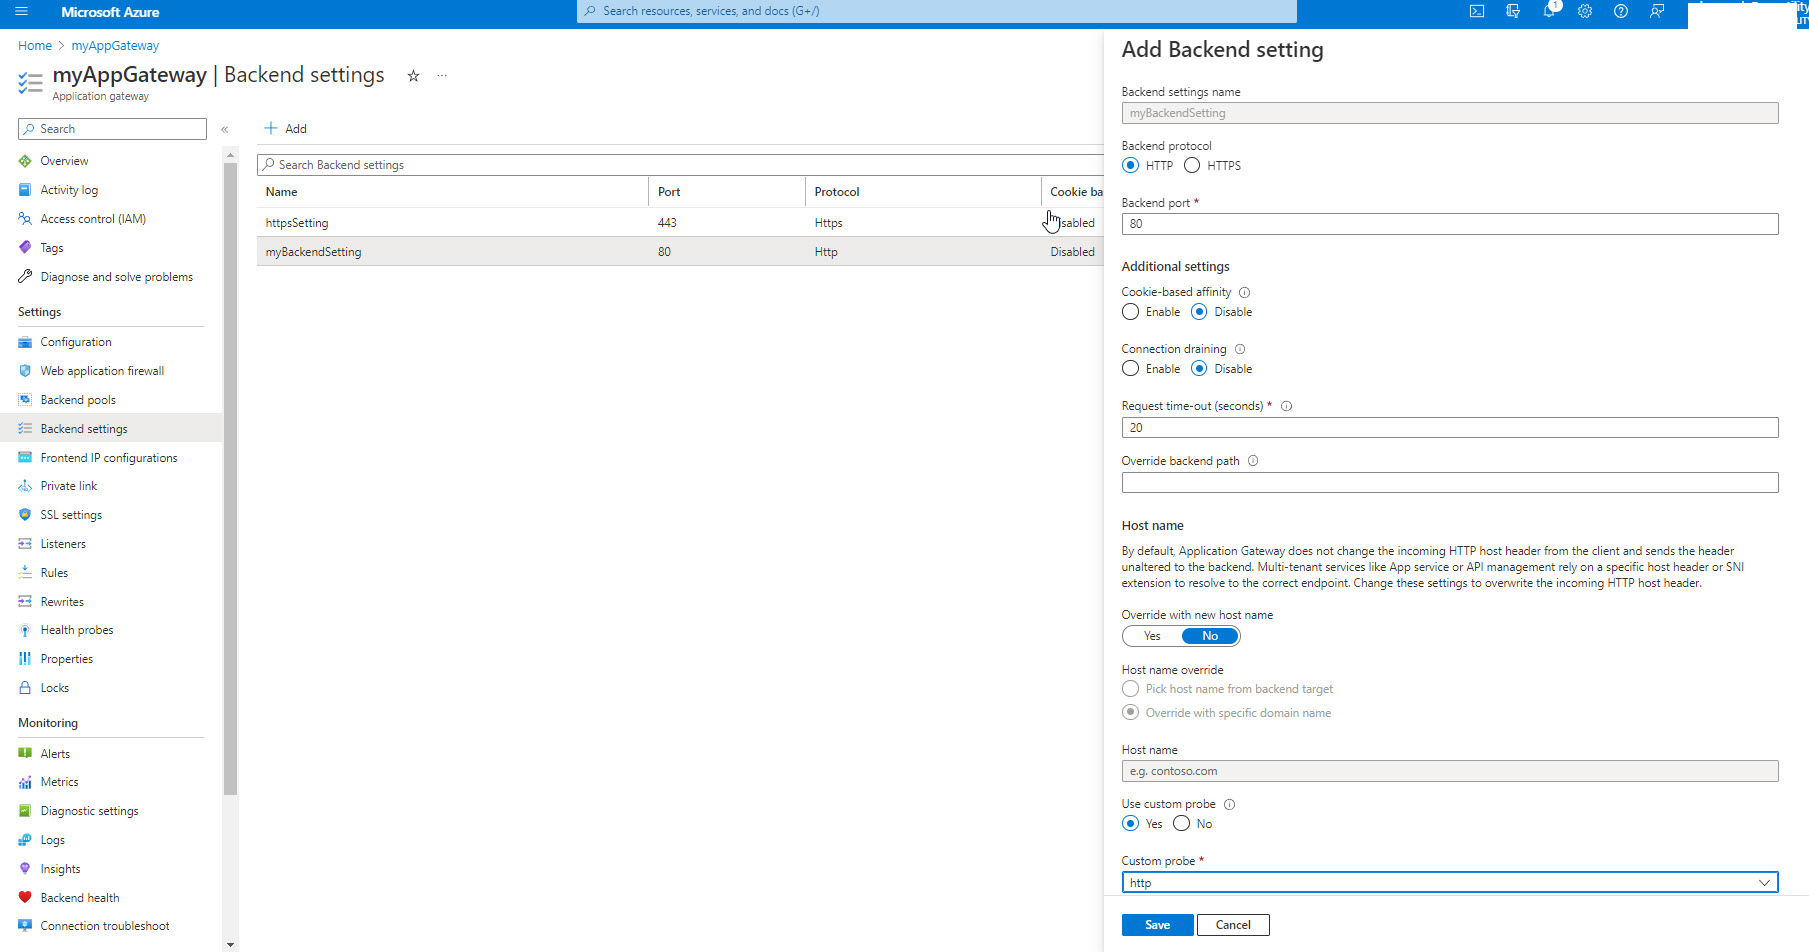Favorite this page with the star icon
Screen dimensions: 1809x952
click(x=413, y=76)
